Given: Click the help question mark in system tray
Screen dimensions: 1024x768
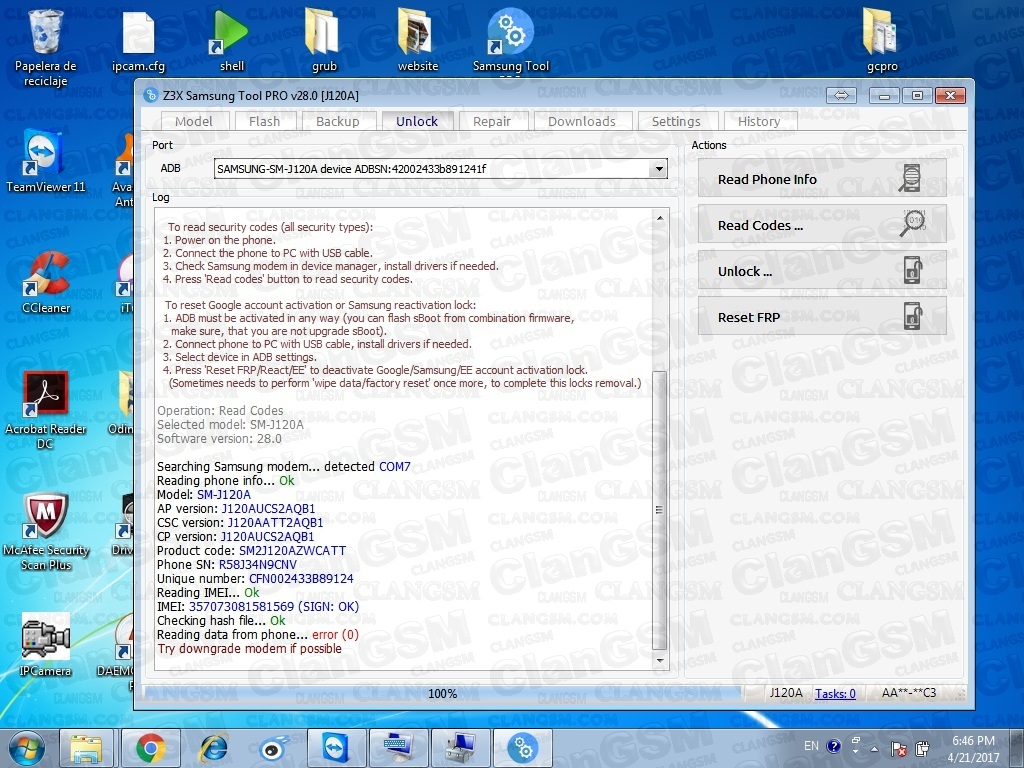Looking at the screenshot, I should 833,746.
